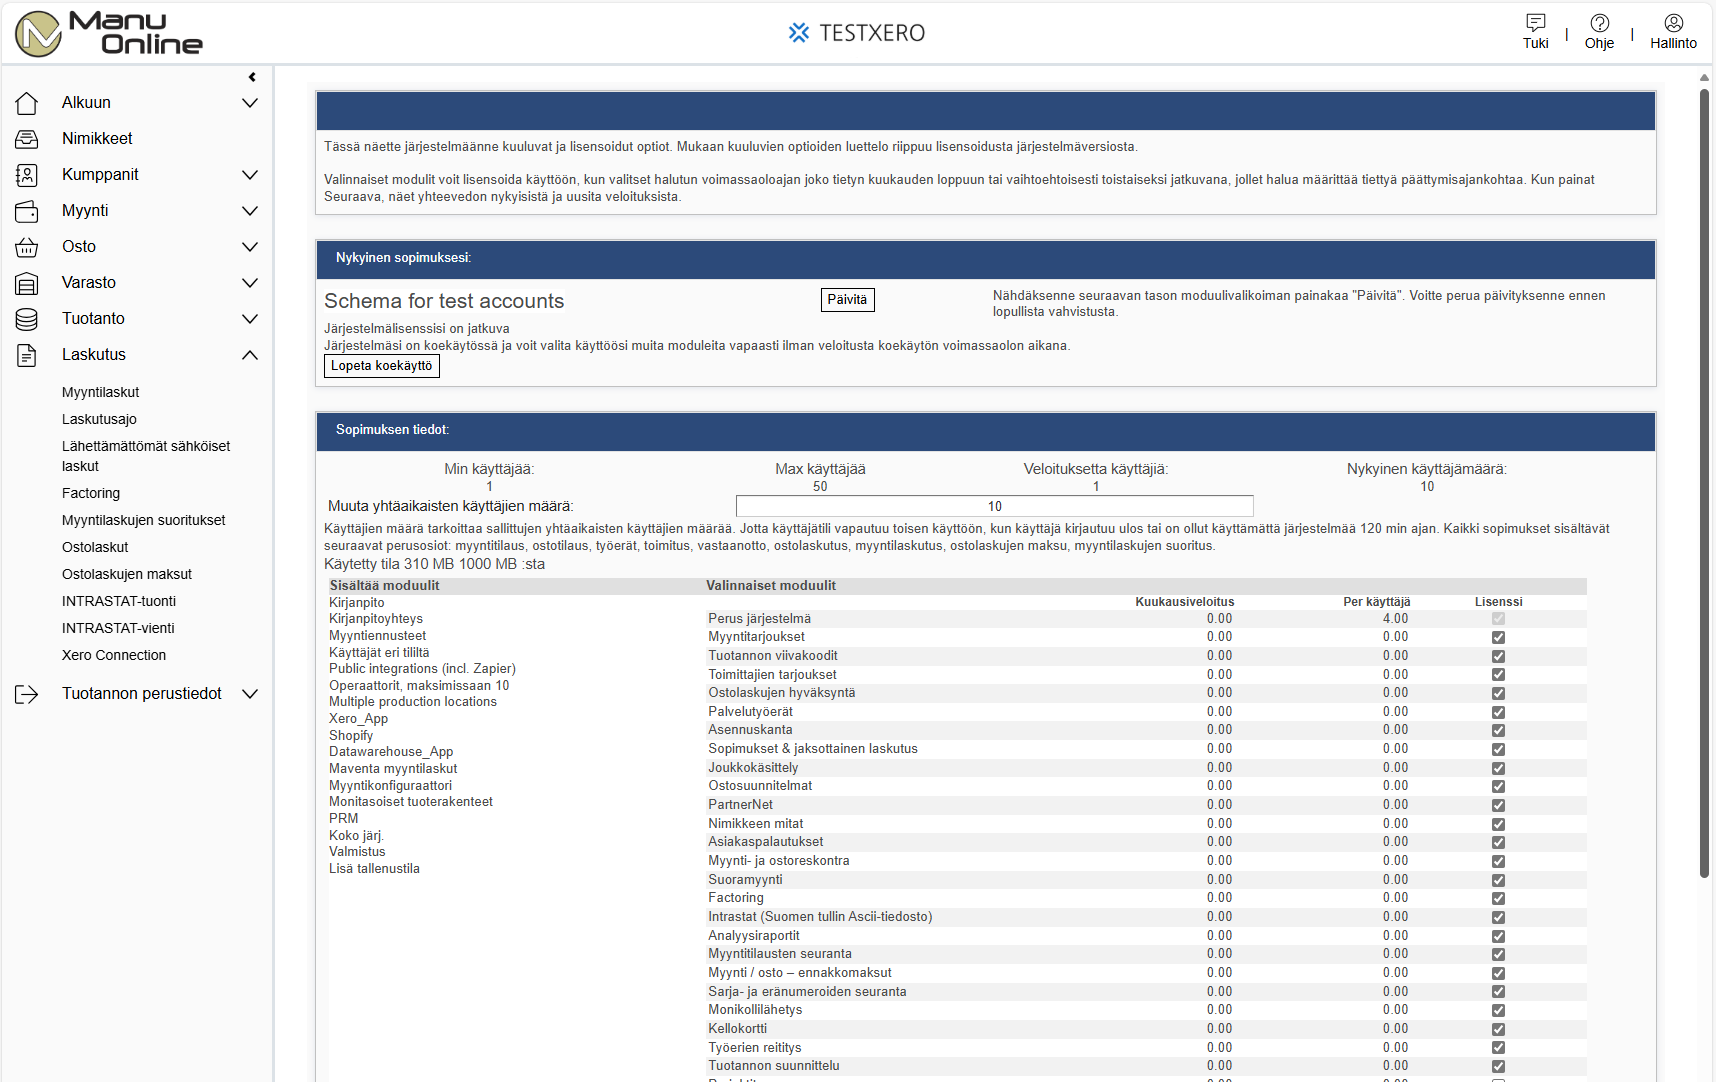Click the Xero_App included module text
The height and width of the screenshot is (1082, 1716).
coord(358,719)
